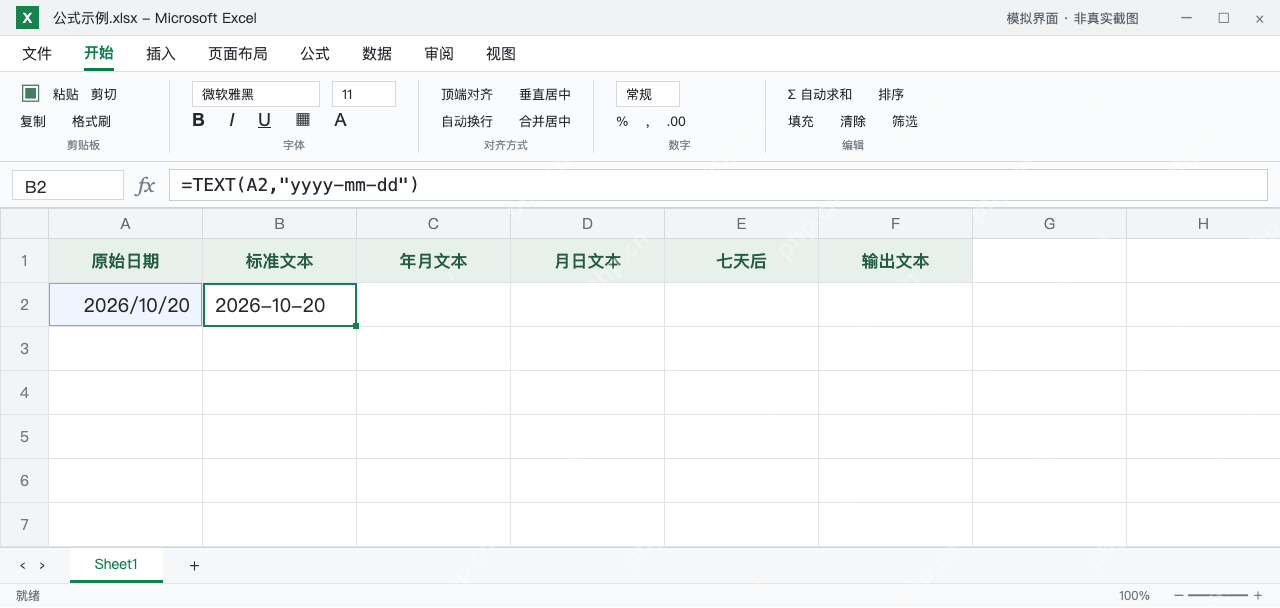Click the next sheet arrow

(42, 566)
